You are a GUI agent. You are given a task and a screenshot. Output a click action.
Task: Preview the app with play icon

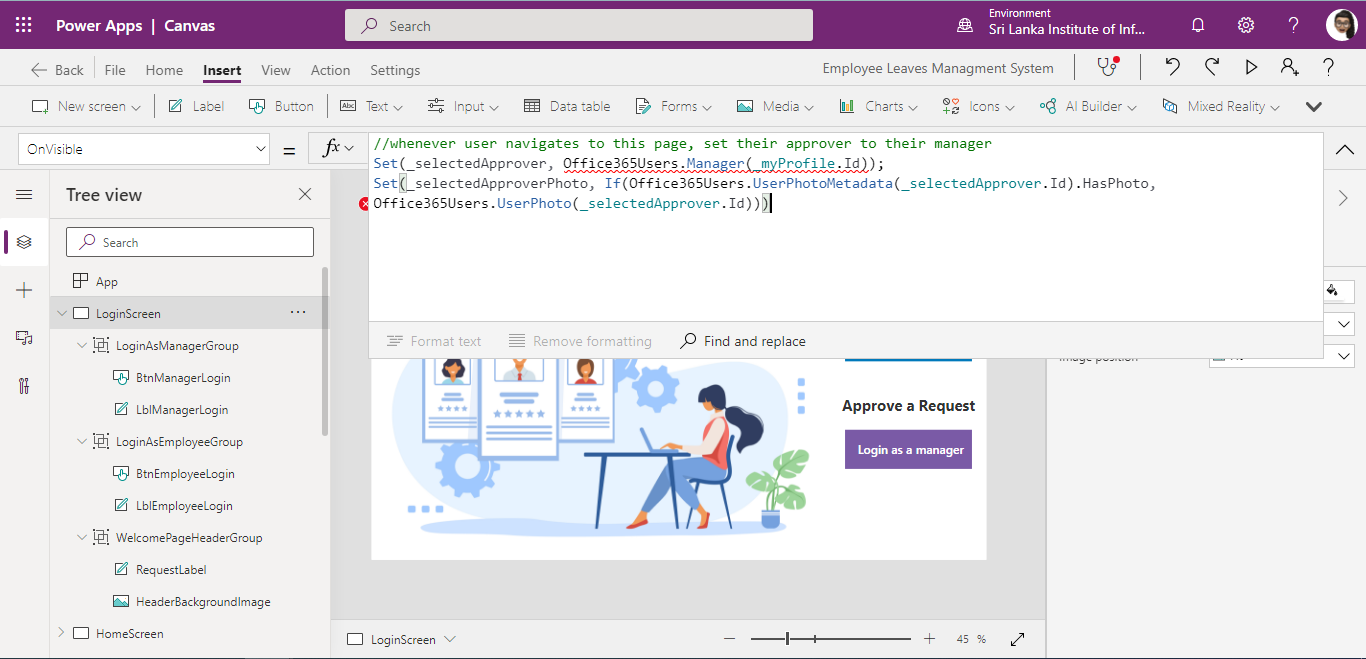1251,67
